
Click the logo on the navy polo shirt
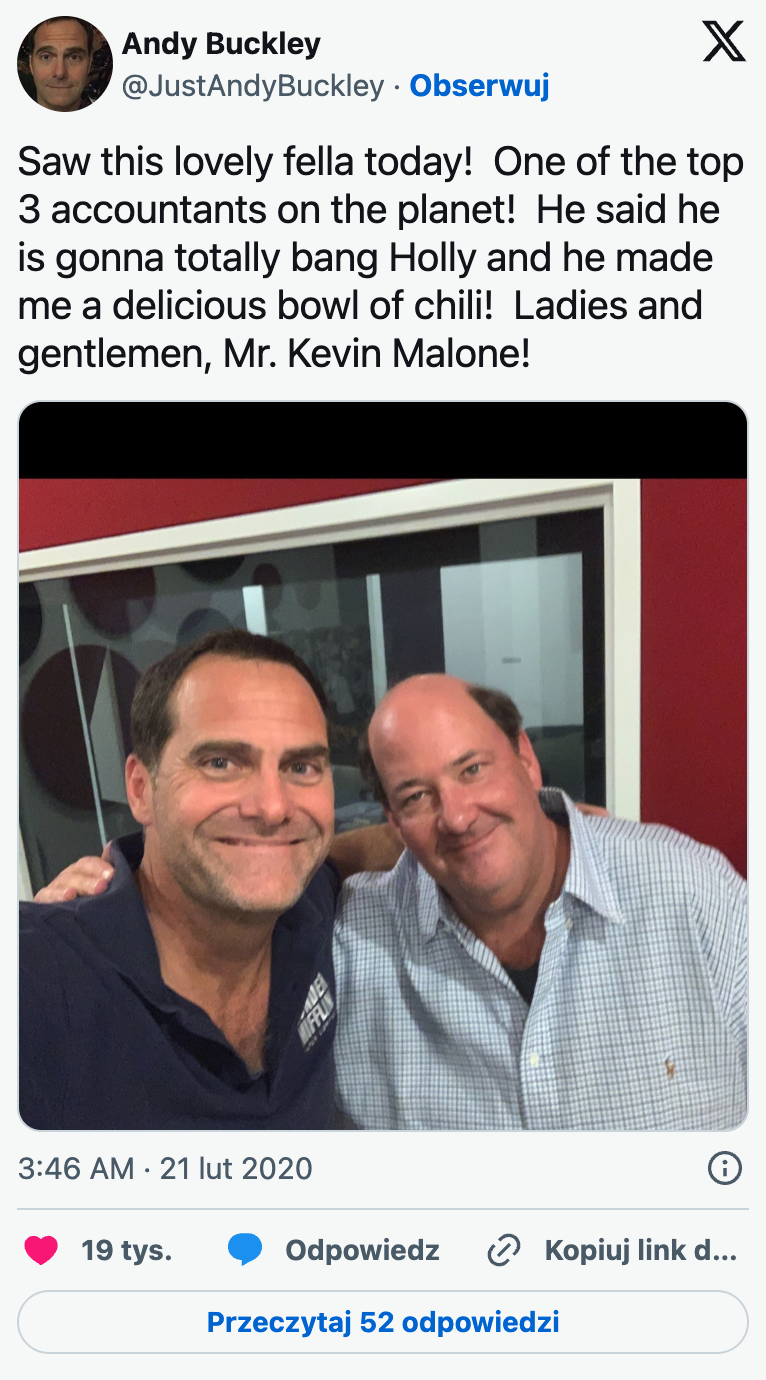[x=319, y=1008]
